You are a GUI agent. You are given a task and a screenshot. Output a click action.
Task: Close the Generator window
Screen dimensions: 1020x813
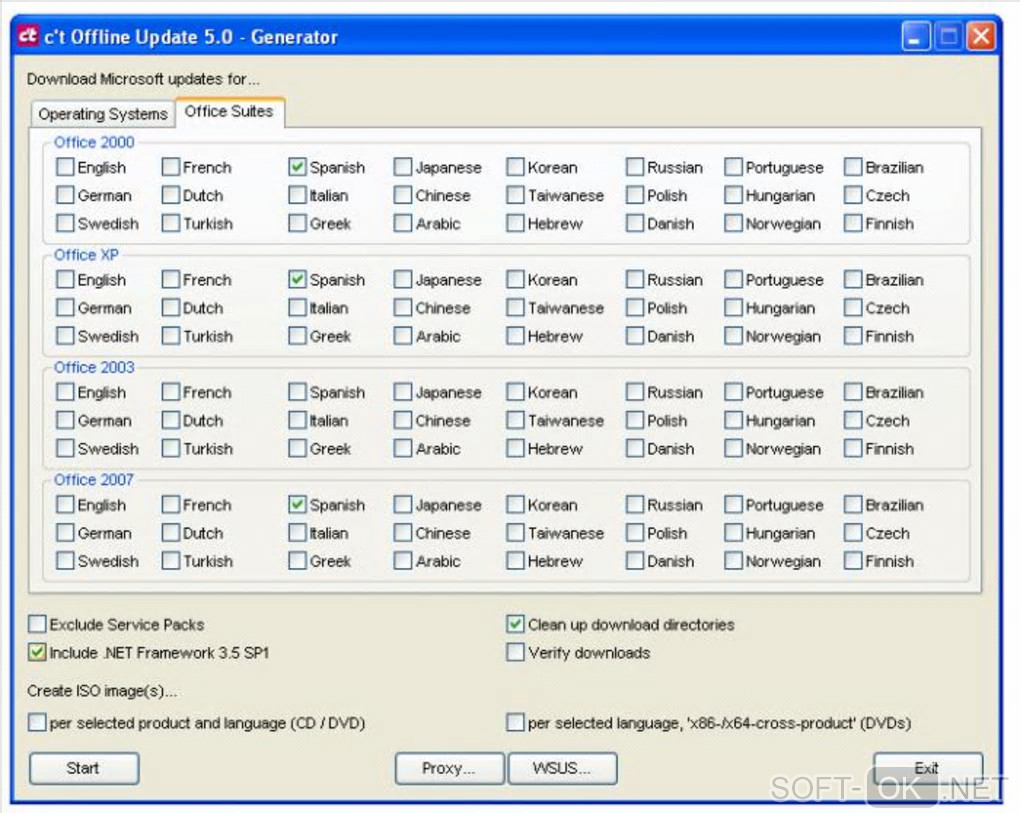tap(981, 36)
